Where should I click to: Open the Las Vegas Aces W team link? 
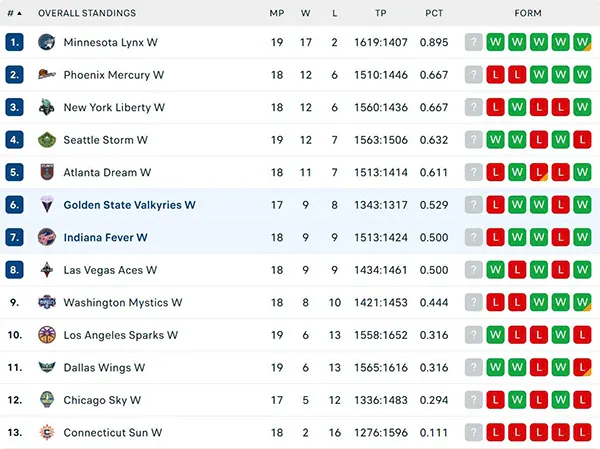(x=110, y=270)
